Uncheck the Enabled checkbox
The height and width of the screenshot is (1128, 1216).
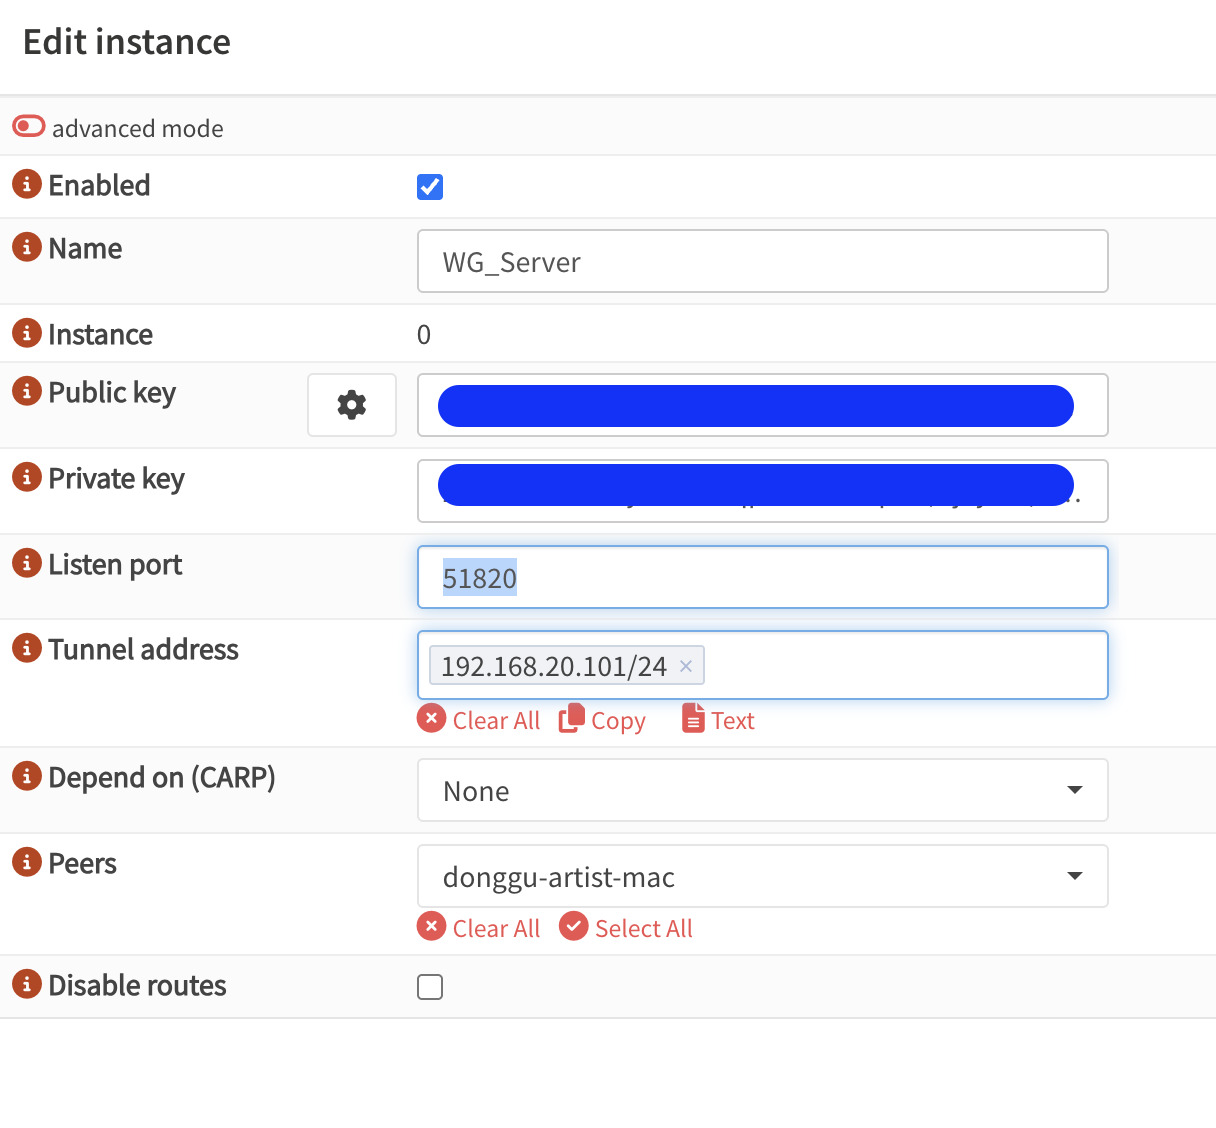pos(430,187)
